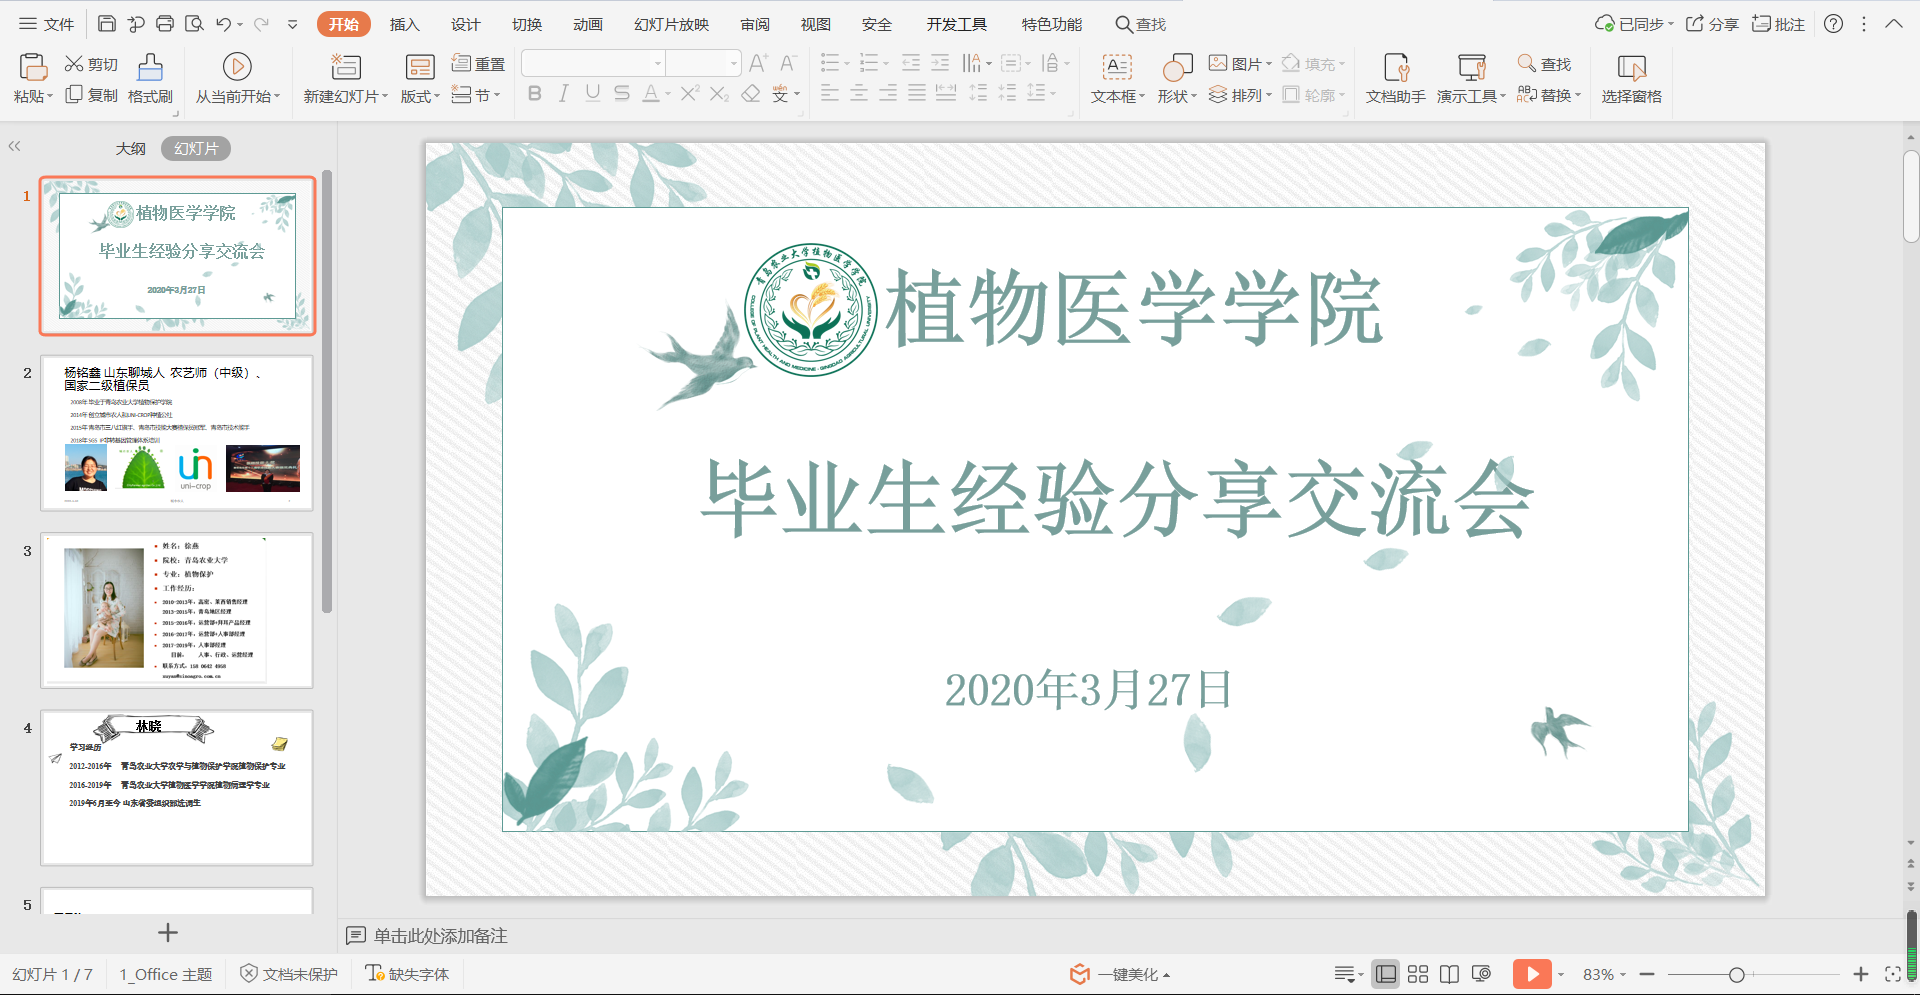Click the New Slide (新建幻灯片) icon
The height and width of the screenshot is (995, 1920).
tap(345, 68)
